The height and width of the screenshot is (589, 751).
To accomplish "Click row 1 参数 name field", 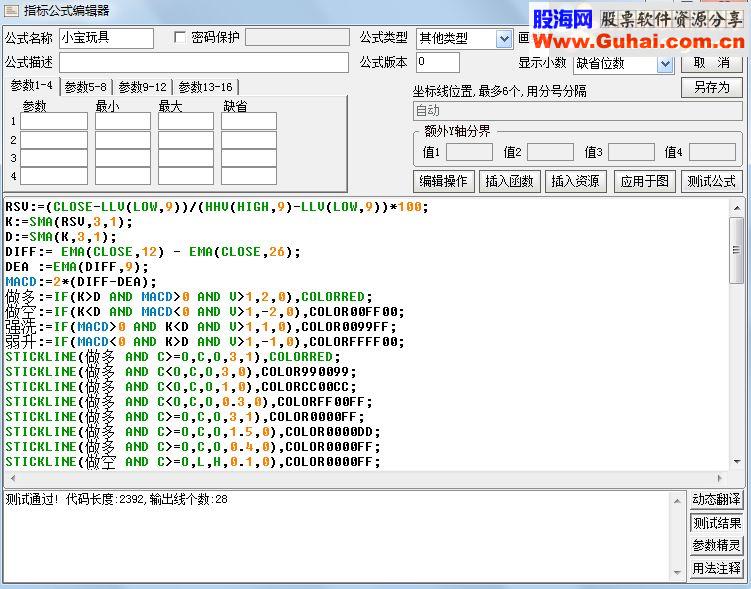I will pos(54,121).
